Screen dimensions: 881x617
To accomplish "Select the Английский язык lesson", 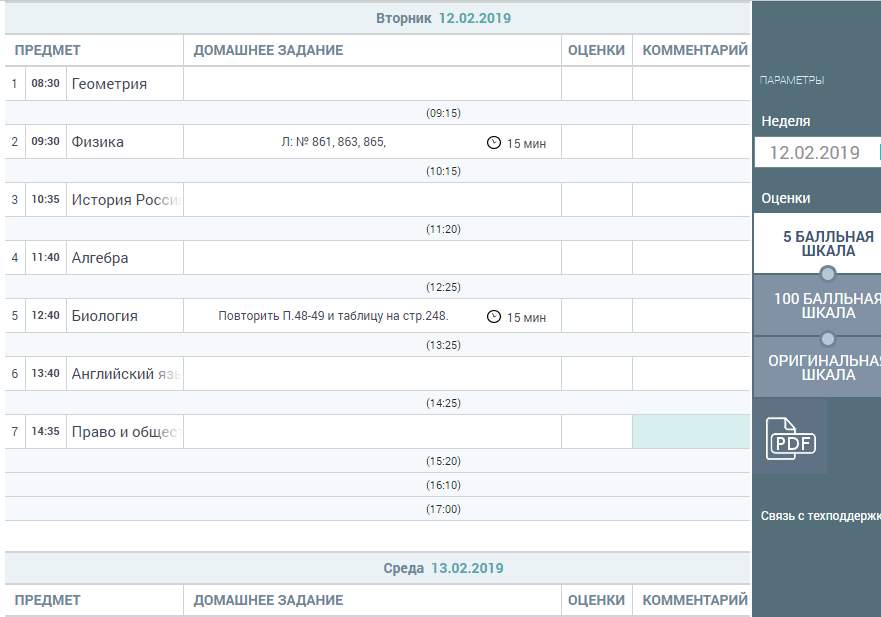I will (125, 374).
